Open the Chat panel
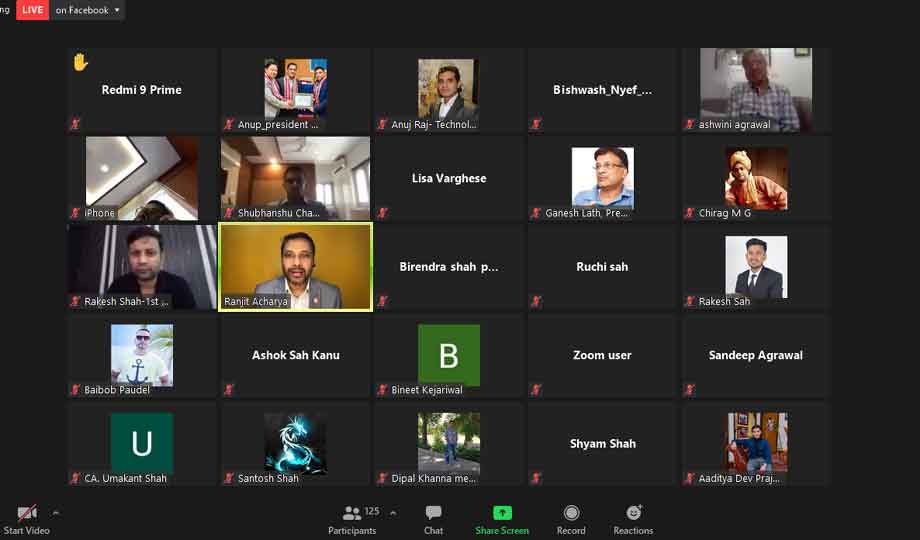This screenshot has width=920, height=540. [433, 514]
